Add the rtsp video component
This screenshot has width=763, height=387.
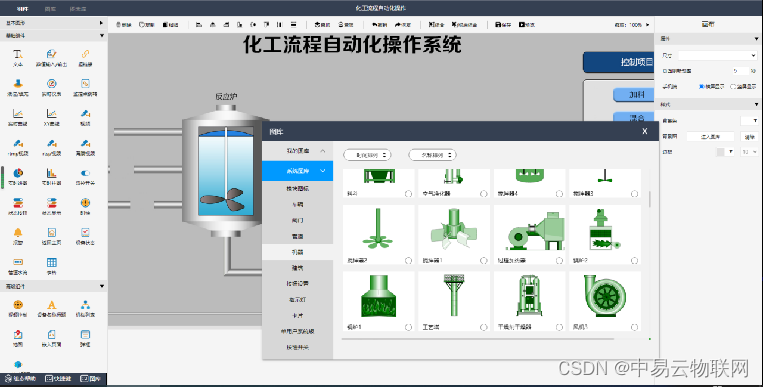(x=51, y=147)
